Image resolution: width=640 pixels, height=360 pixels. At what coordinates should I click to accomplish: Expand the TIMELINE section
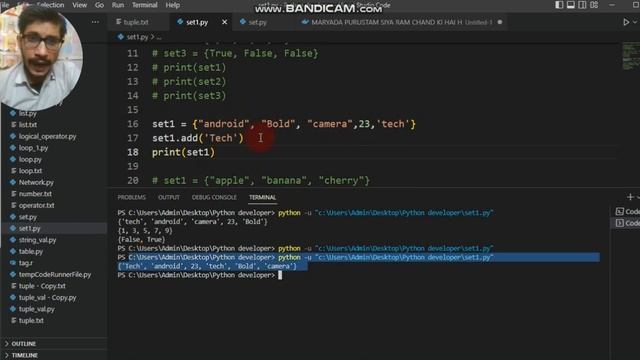click(x=24, y=355)
